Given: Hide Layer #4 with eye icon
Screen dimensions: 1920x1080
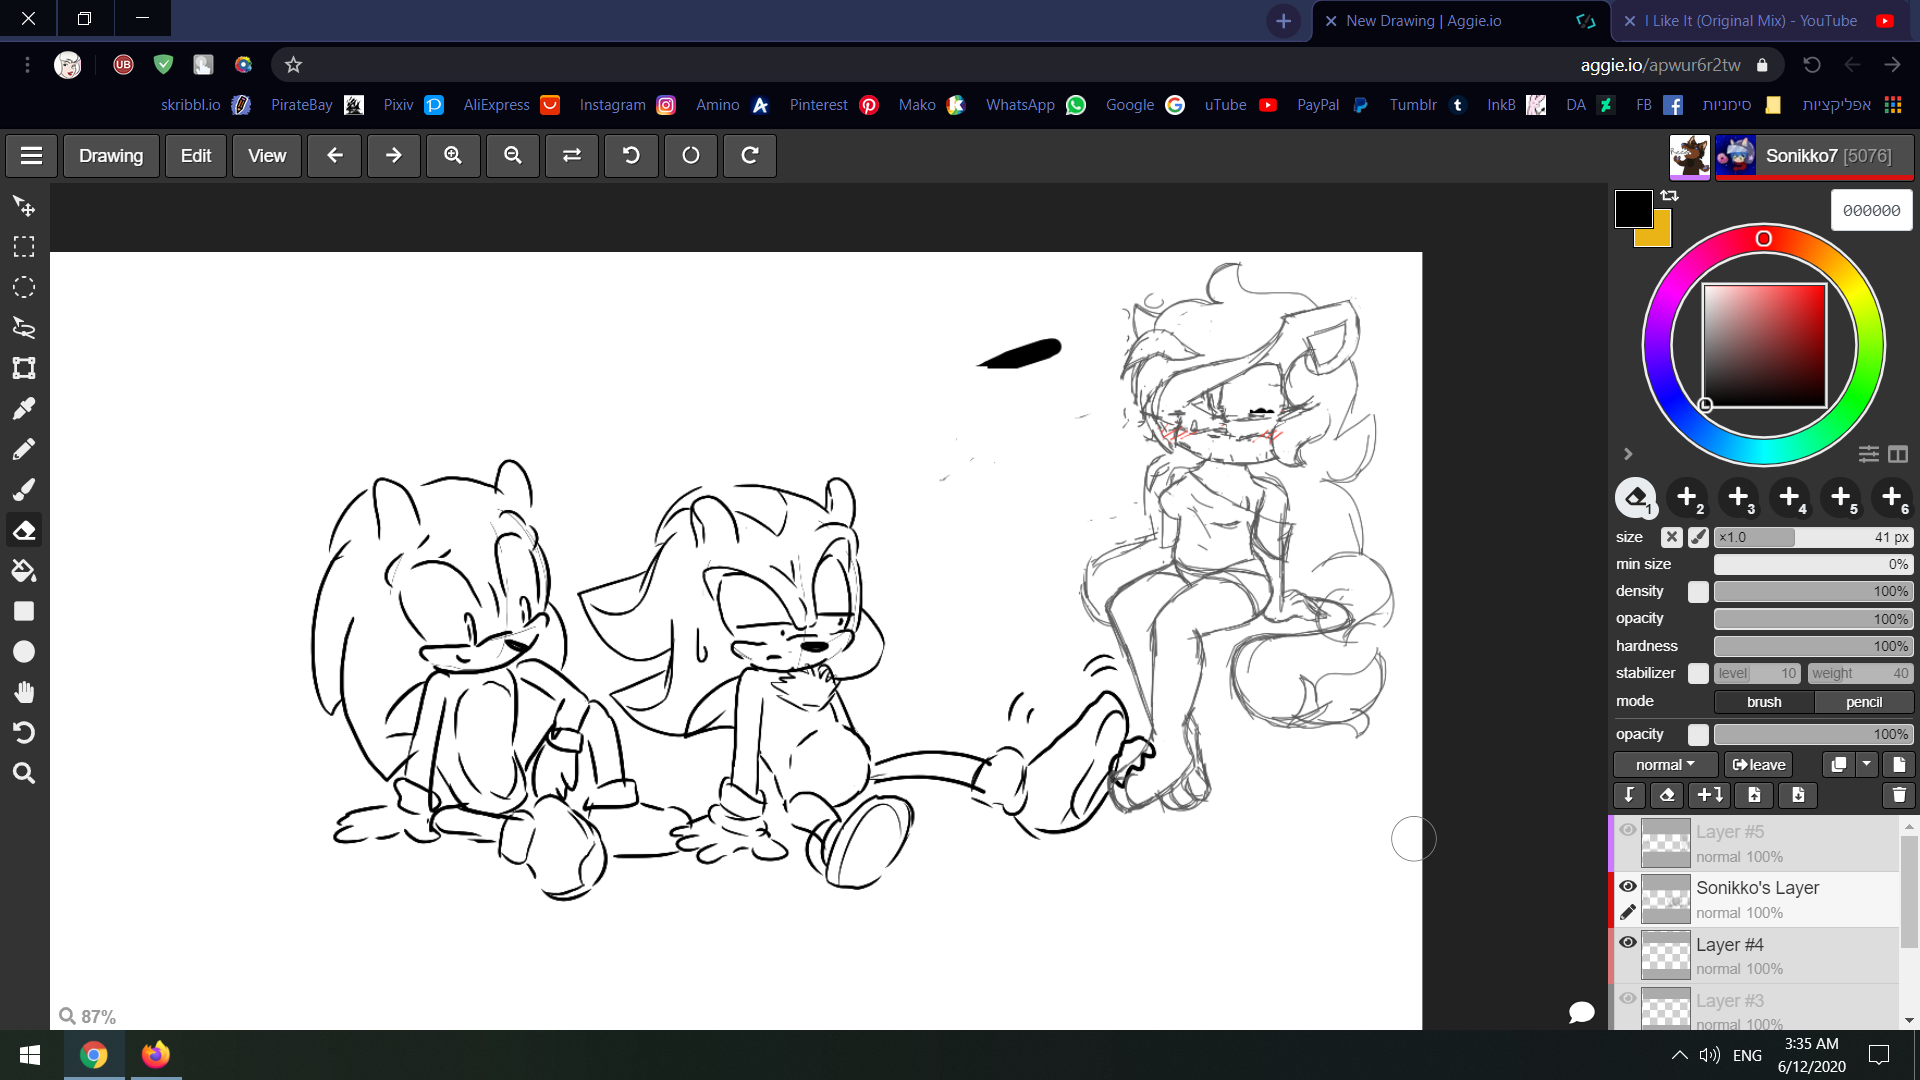Looking at the screenshot, I should click(x=1628, y=943).
